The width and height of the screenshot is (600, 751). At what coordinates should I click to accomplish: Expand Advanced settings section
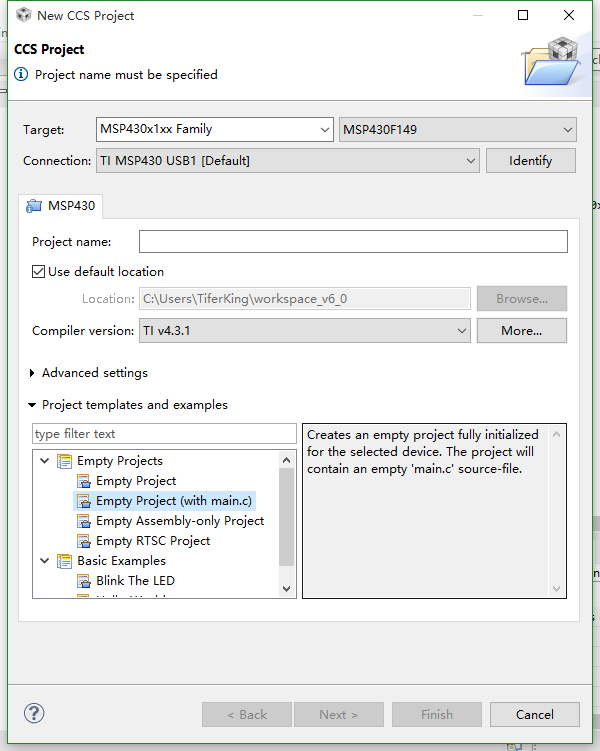click(x=32, y=373)
